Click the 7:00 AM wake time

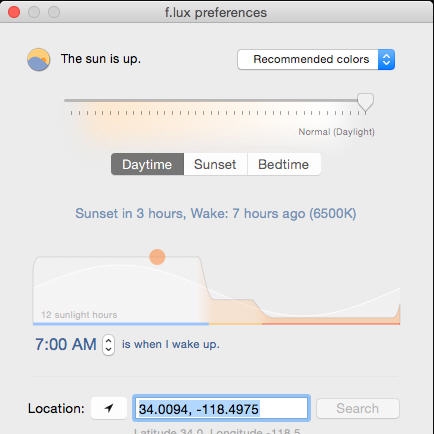pyautogui.click(x=66, y=344)
